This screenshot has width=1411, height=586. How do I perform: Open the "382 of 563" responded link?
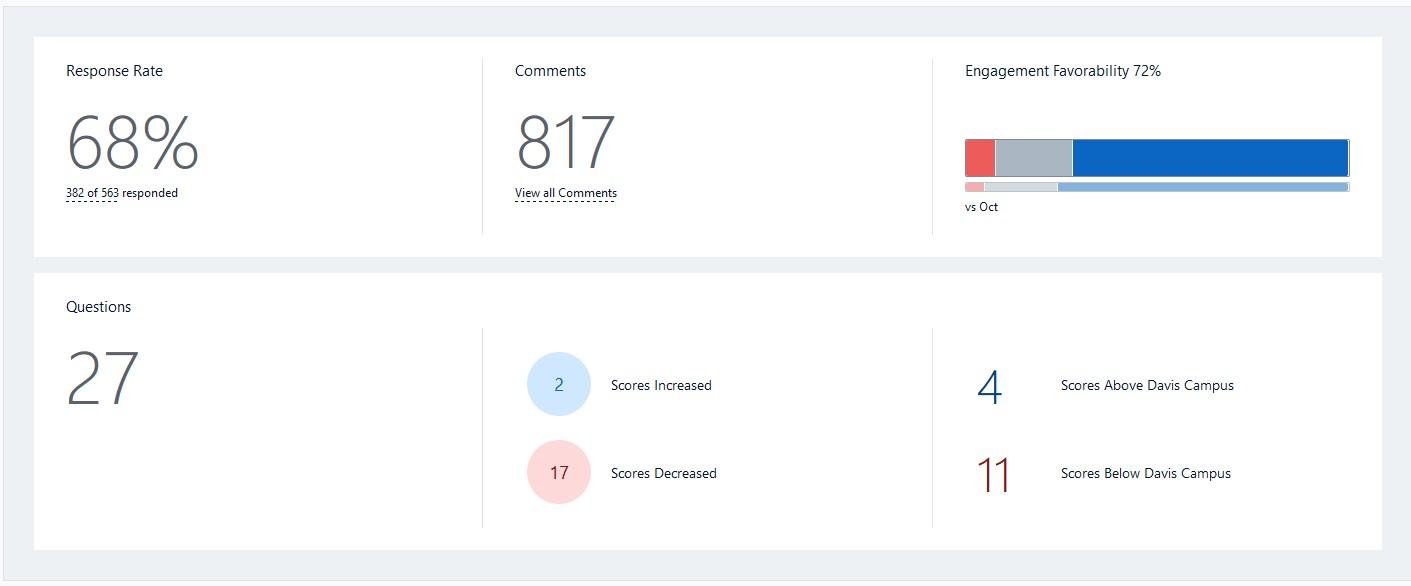coord(92,193)
